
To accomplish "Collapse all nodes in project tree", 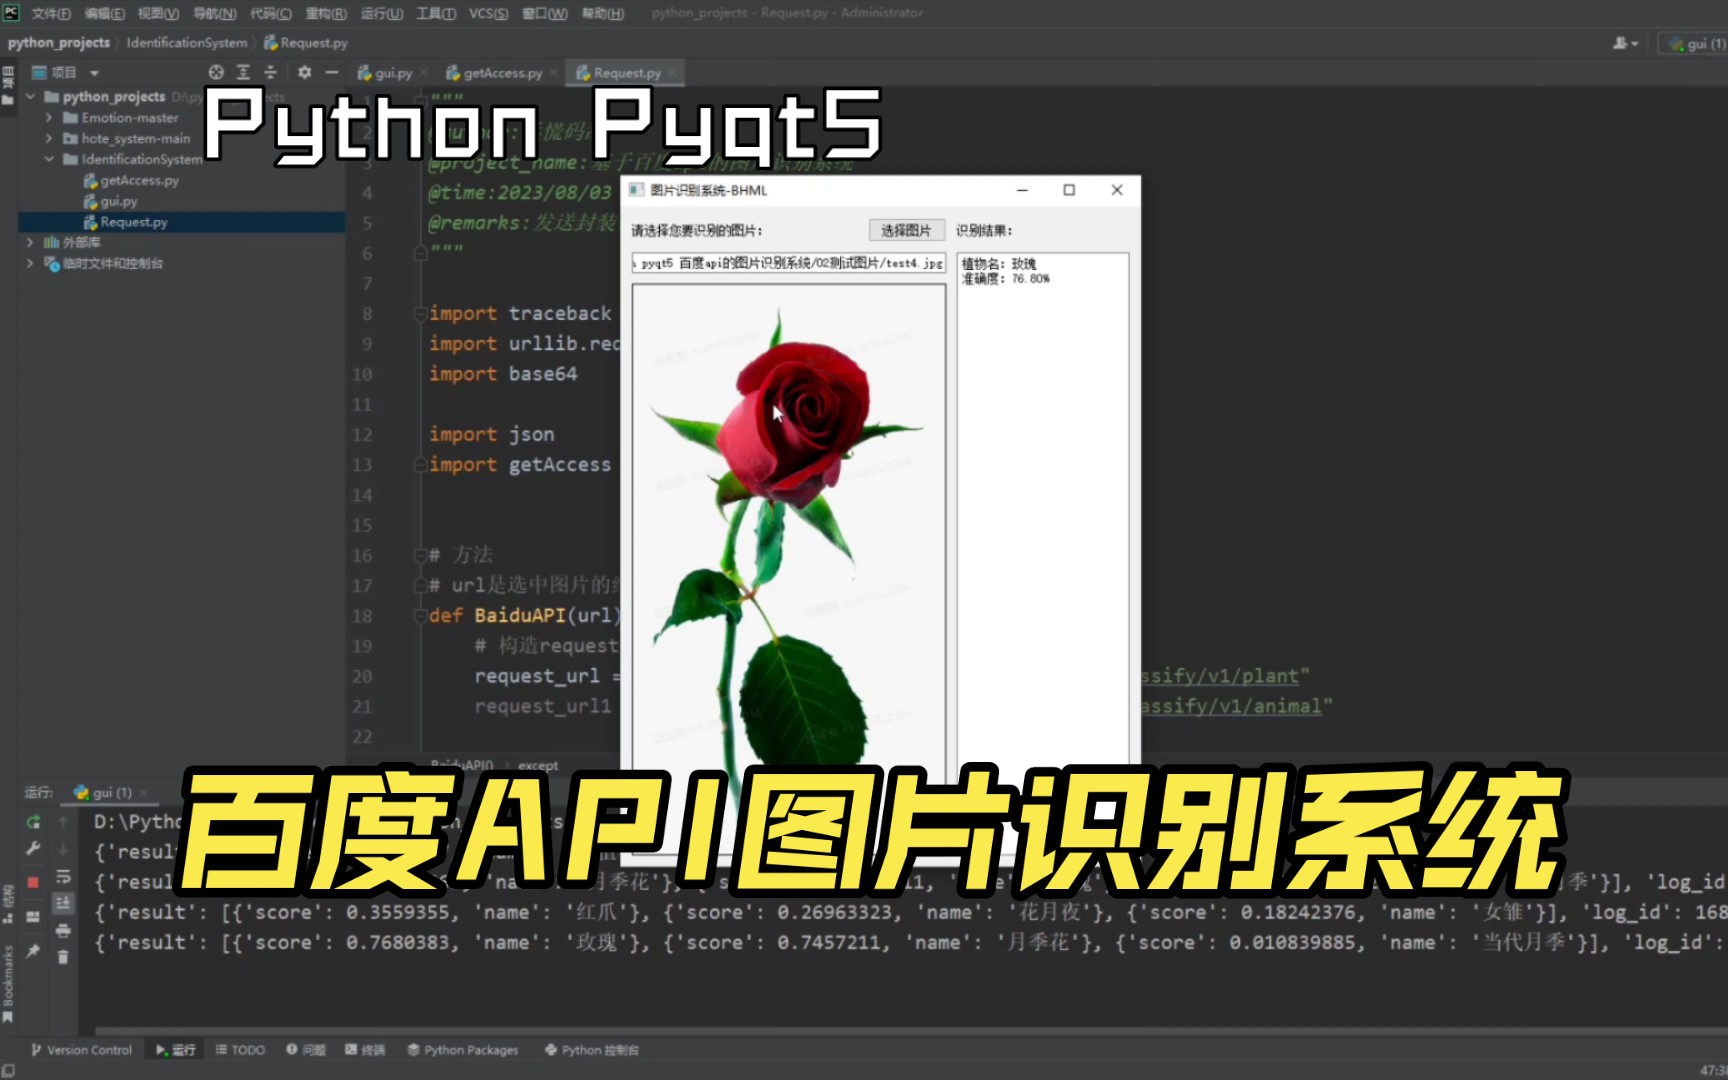I will pyautogui.click(x=270, y=72).
